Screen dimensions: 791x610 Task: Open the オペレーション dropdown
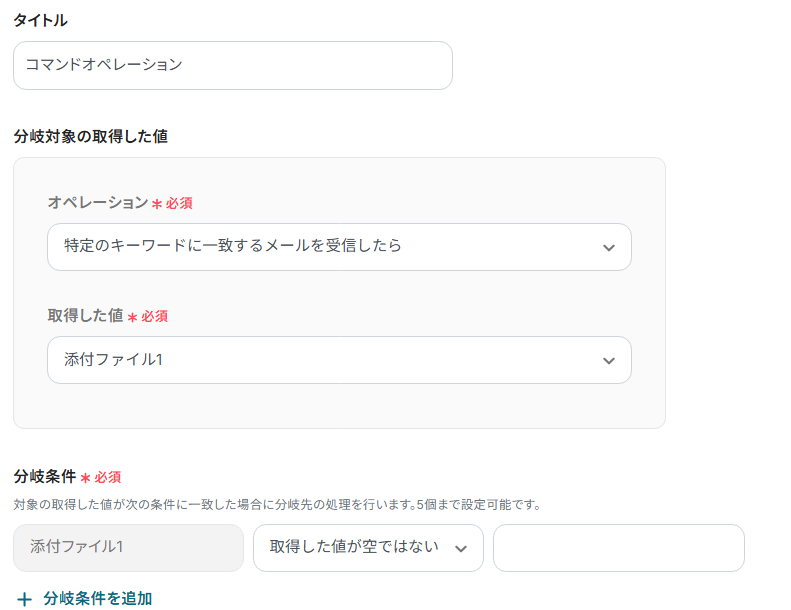320,246
